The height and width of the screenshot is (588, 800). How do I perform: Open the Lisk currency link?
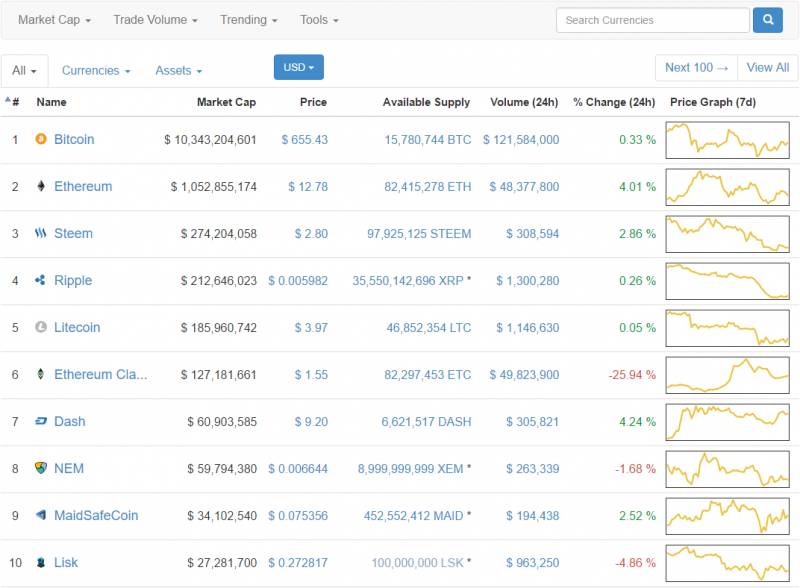(x=66, y=562)
